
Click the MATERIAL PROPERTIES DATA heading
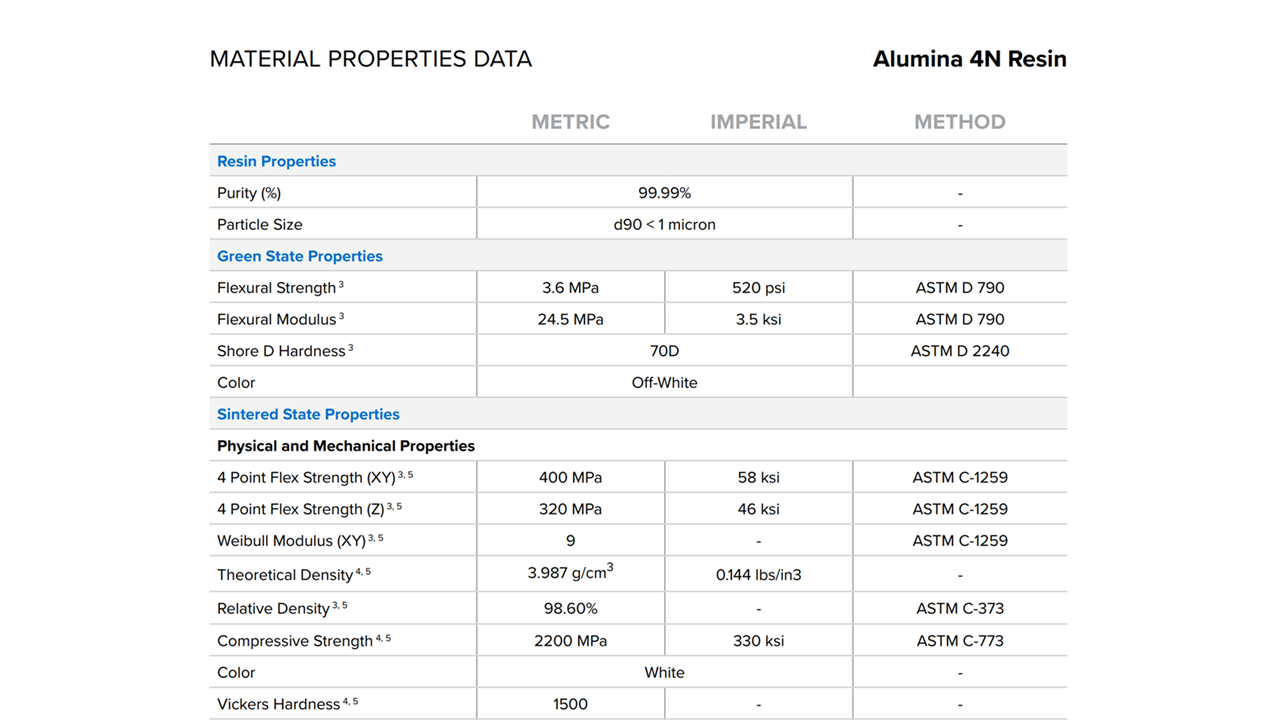pos(370,59)
